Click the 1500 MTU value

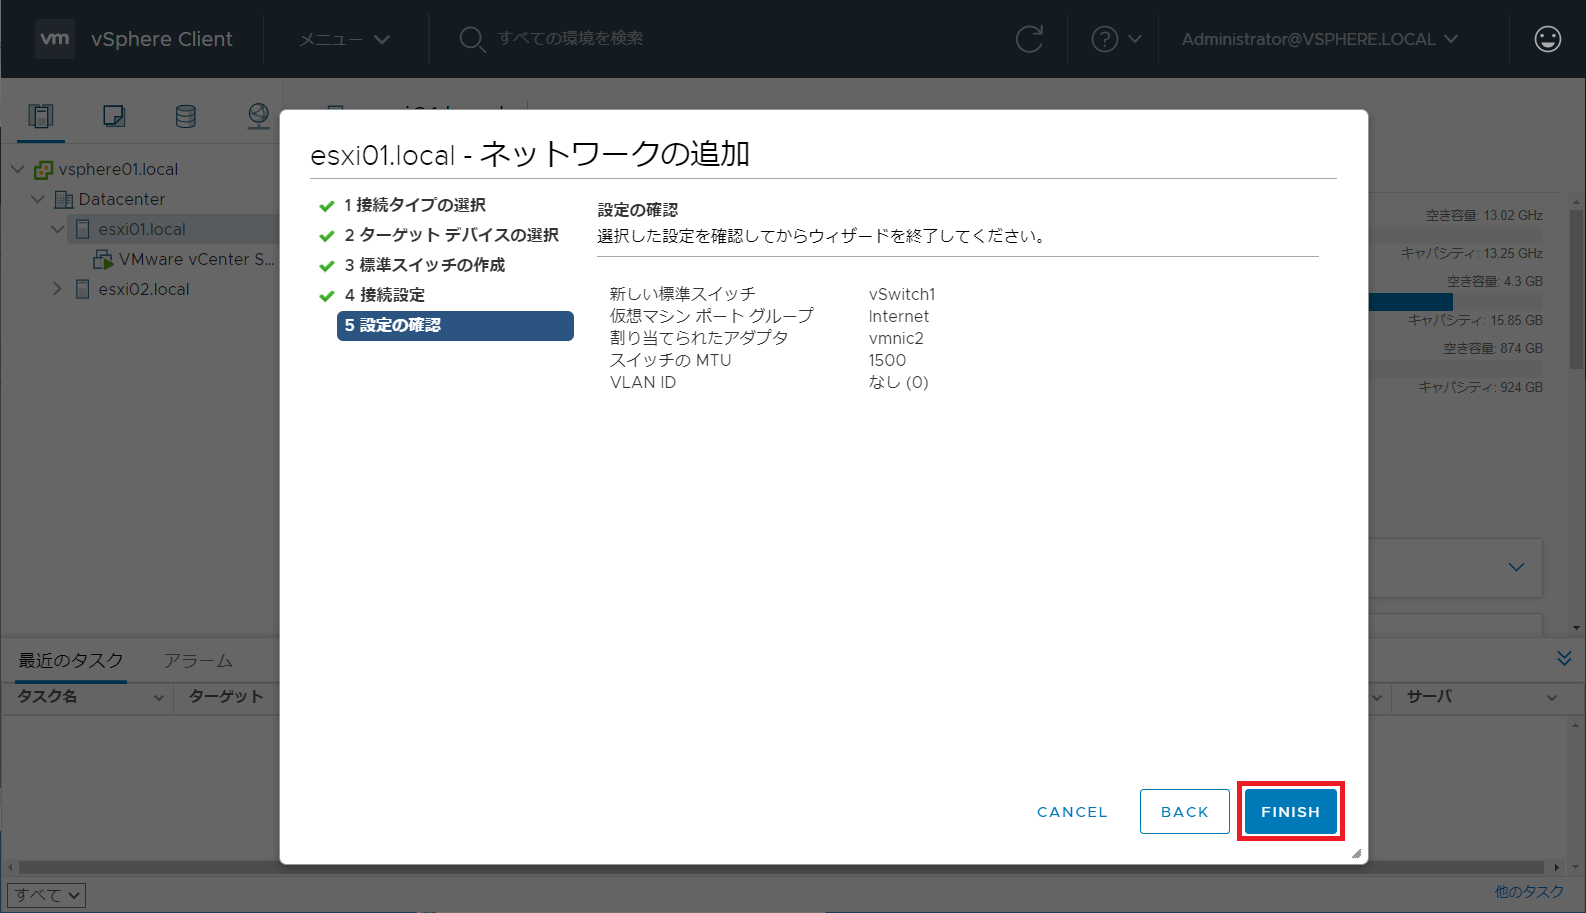point(887,360)
